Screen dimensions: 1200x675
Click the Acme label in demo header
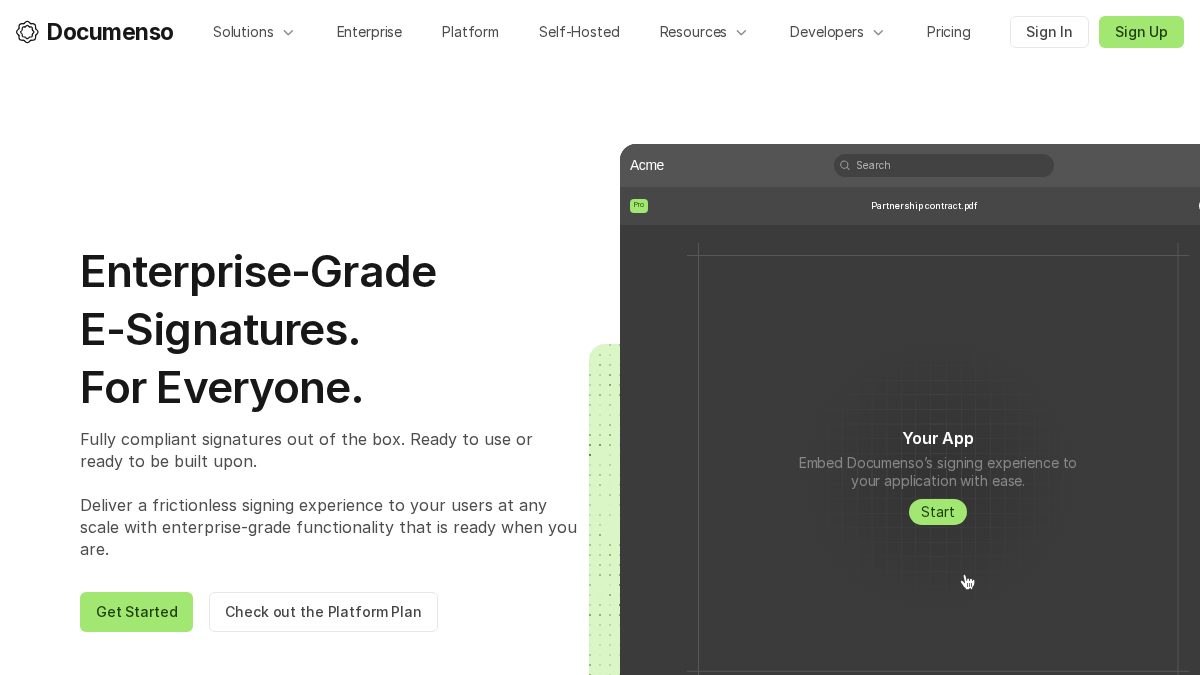647,165
